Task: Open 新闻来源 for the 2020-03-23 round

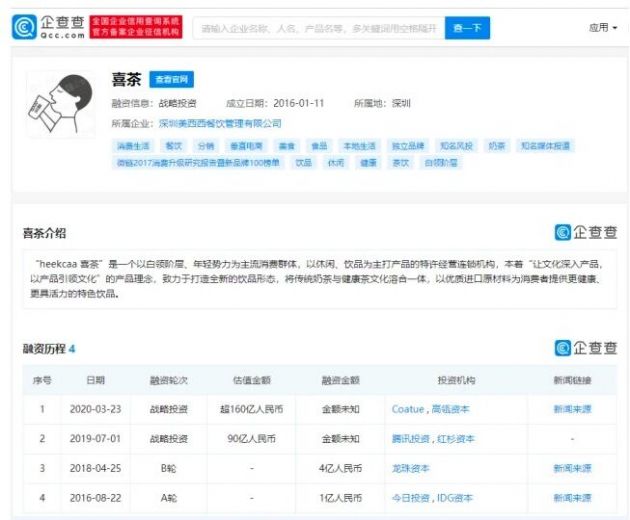Action: pyautogui.click(x=573, y=409)
